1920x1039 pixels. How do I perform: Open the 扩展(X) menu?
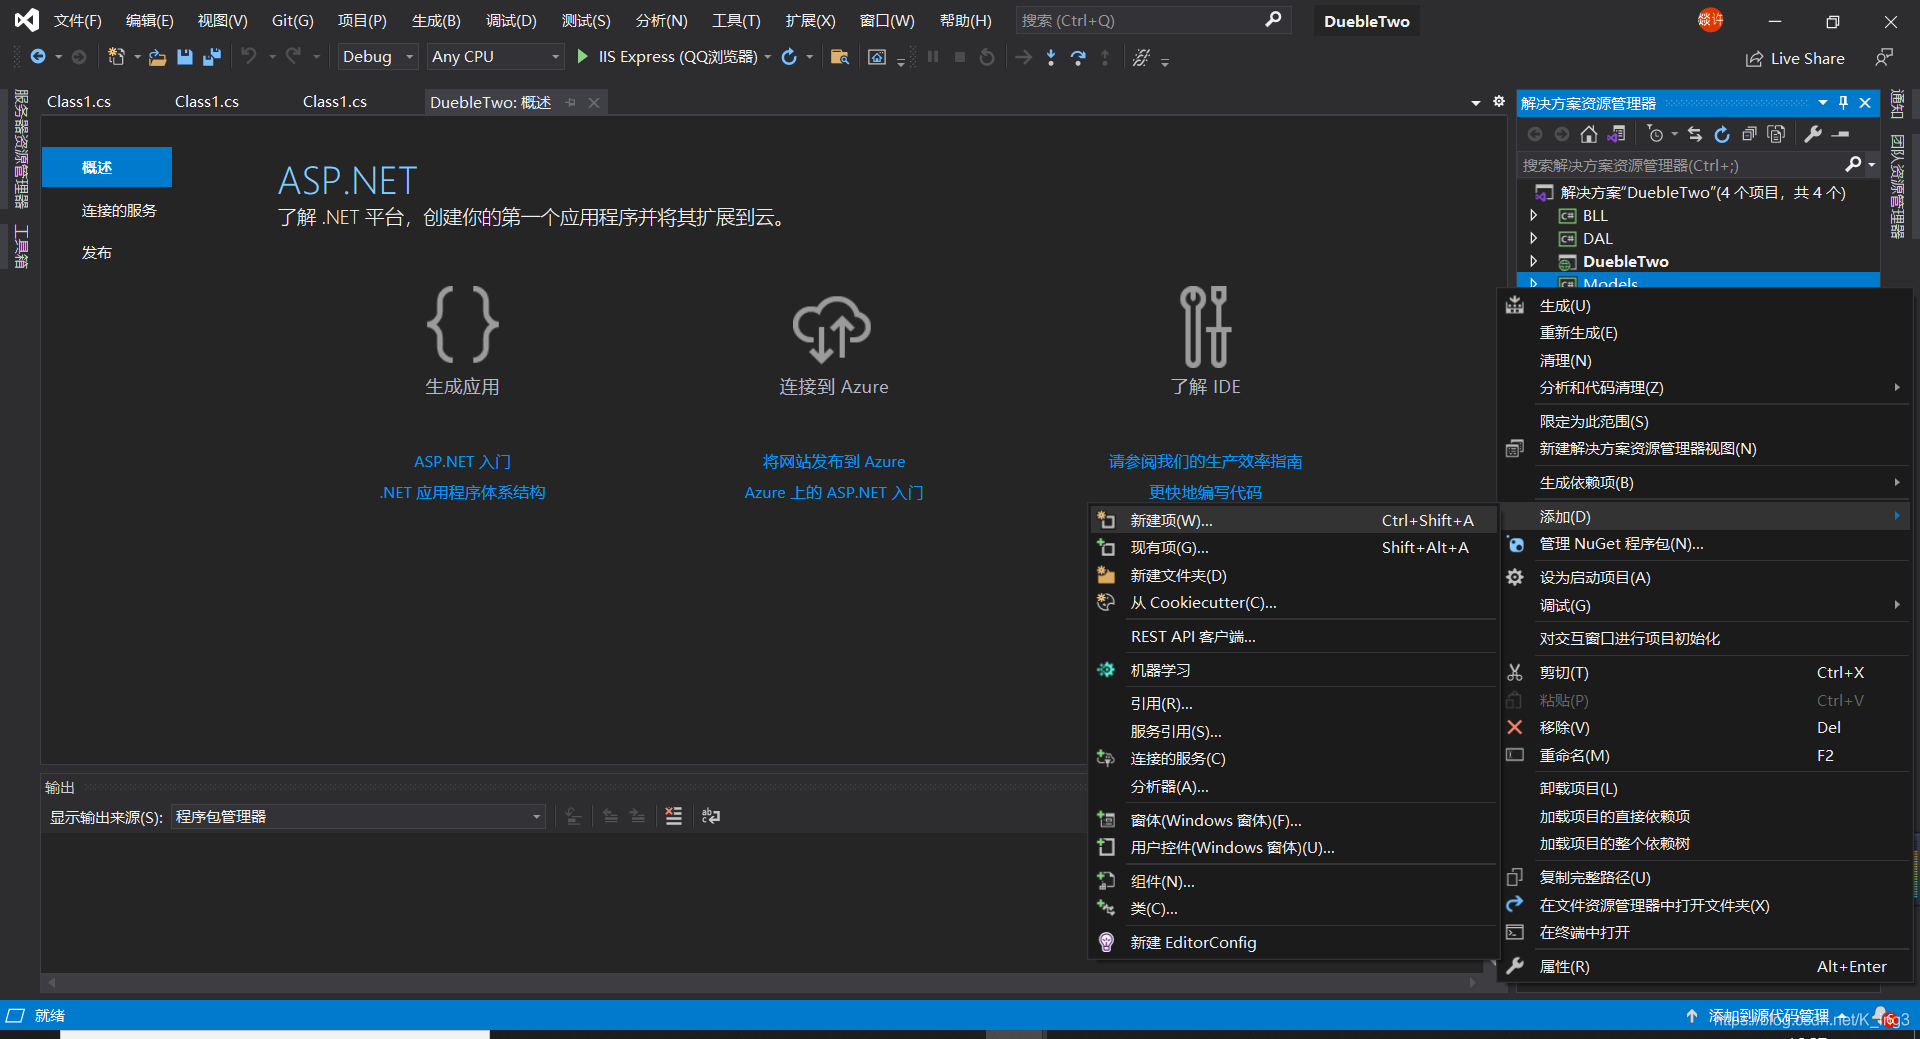pyautogui.click(x=810, y=20)
